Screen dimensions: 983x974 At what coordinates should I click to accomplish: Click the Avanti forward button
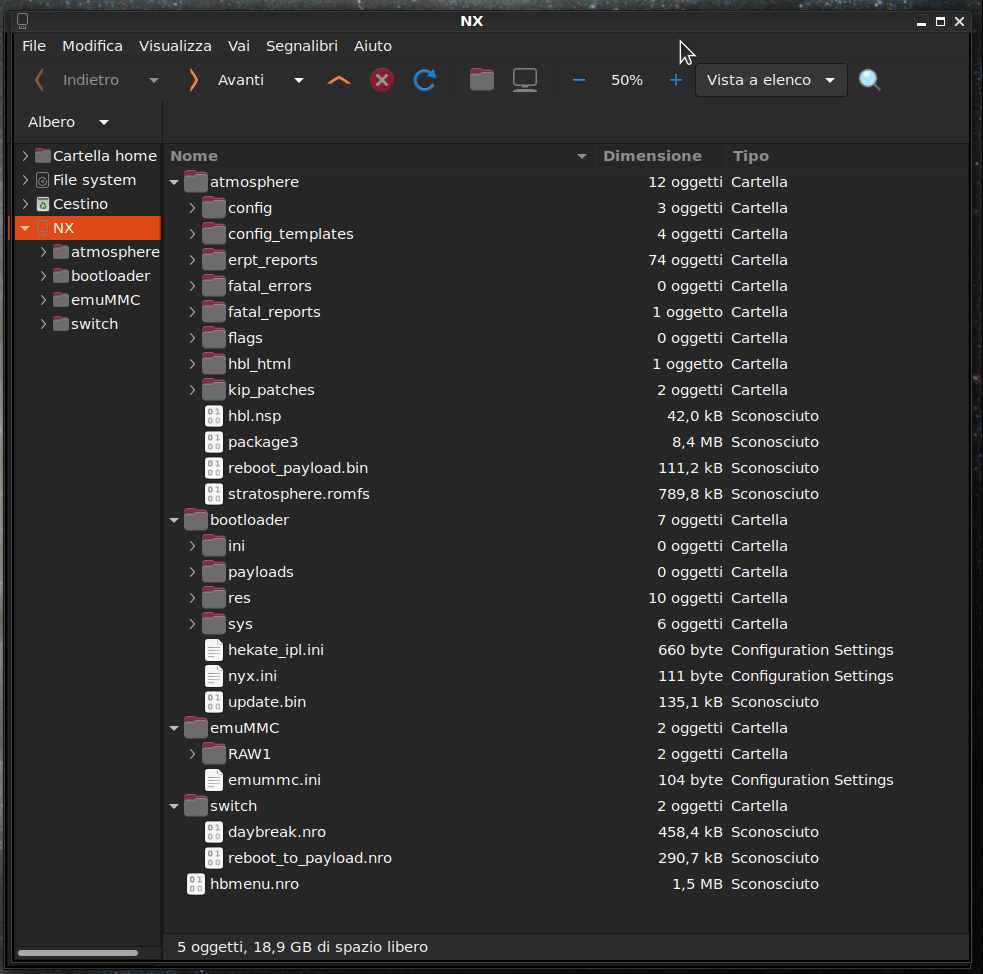pos(228,80)
